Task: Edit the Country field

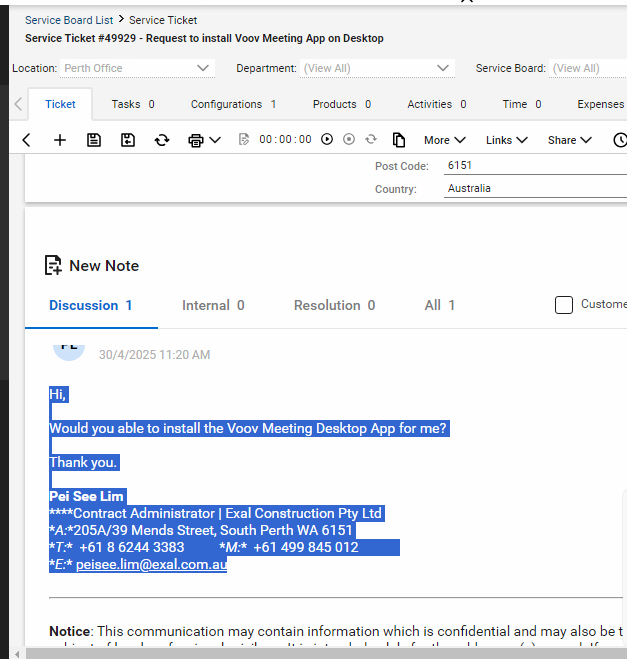Action: pos(535,188)
